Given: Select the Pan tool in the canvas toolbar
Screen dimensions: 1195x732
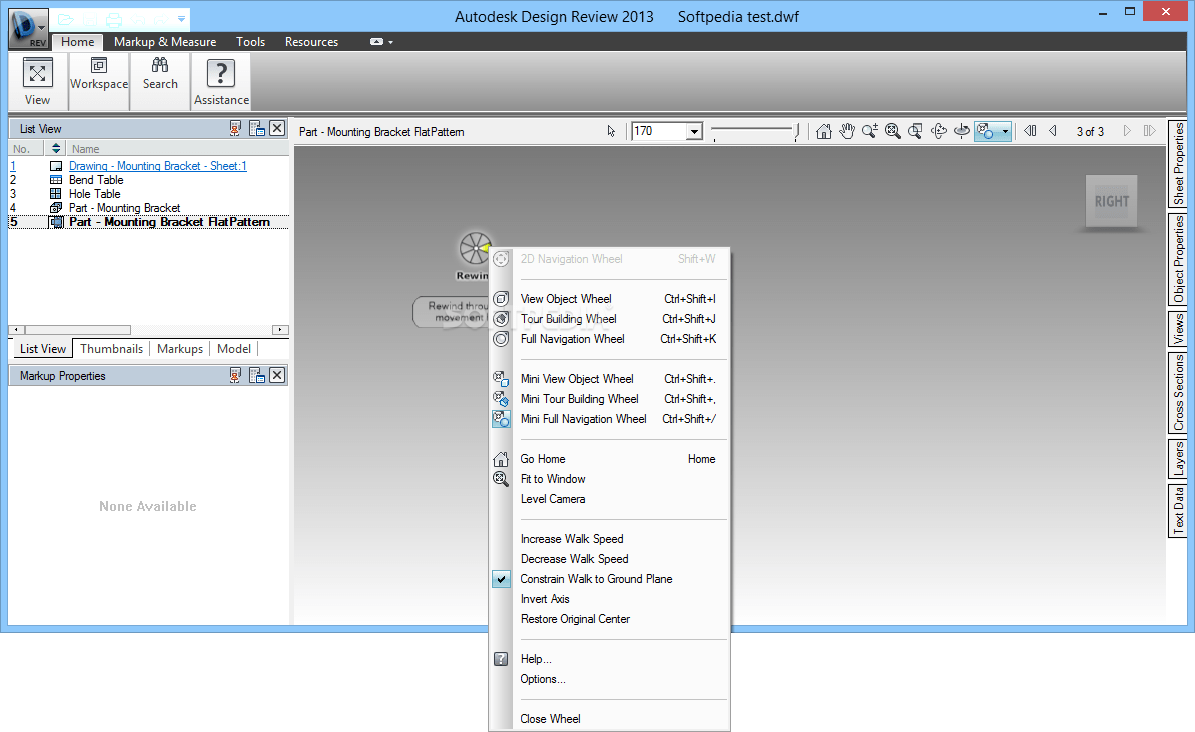Looking at the screenshot, I should tap(847, 130).
